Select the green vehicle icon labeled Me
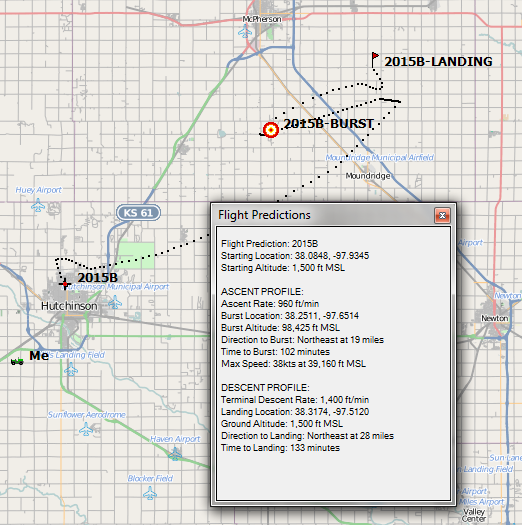The image size is (522, 525). 17,361
